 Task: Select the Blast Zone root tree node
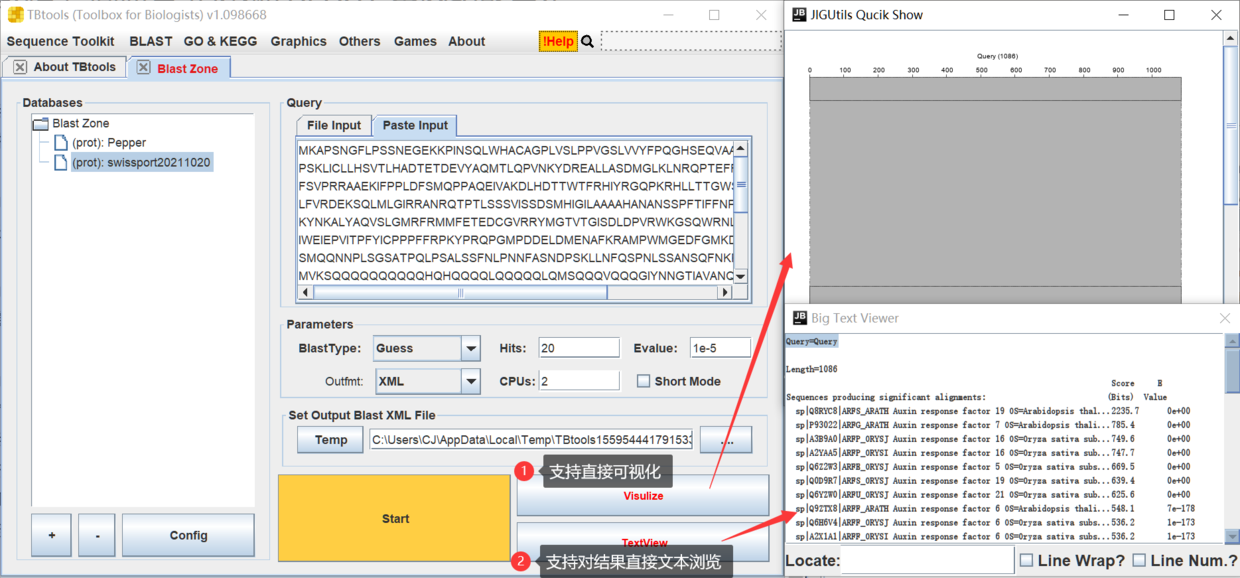point(81,124)
